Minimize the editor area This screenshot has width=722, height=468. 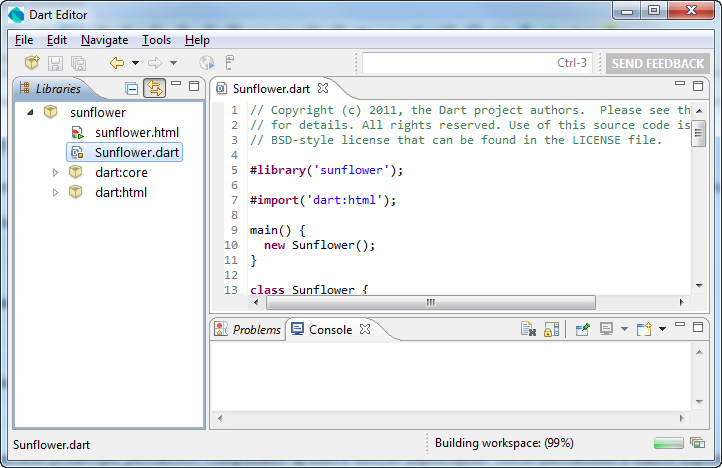point(680,84)
